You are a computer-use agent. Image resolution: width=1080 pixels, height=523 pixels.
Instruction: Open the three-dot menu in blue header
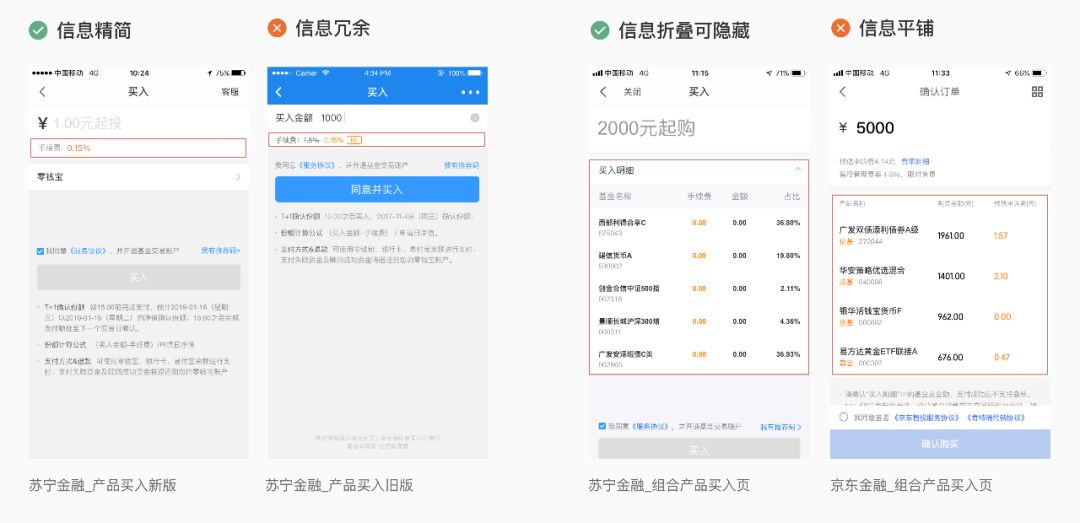pos(470,92)
